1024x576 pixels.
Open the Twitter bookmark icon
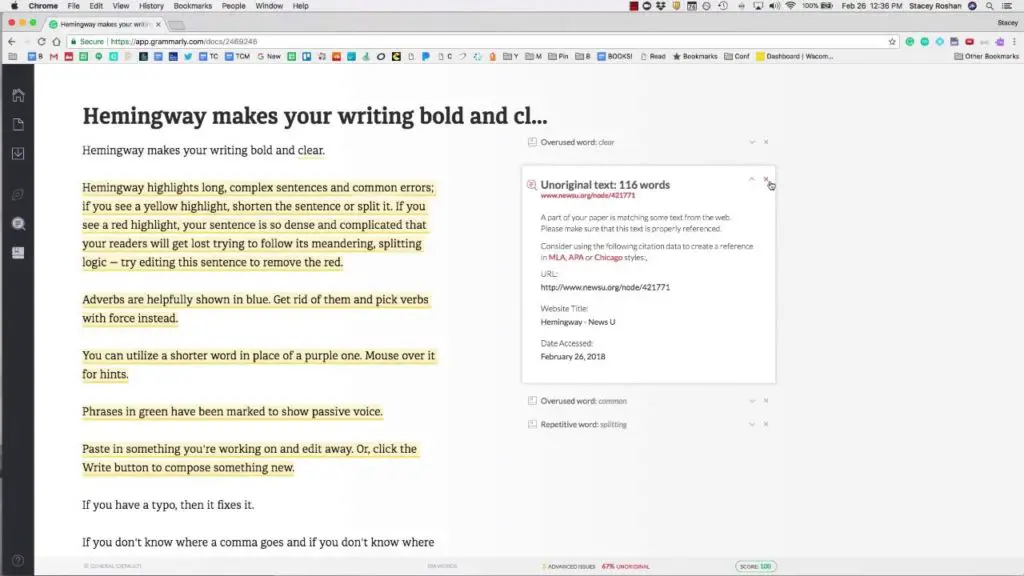point(188,57)
